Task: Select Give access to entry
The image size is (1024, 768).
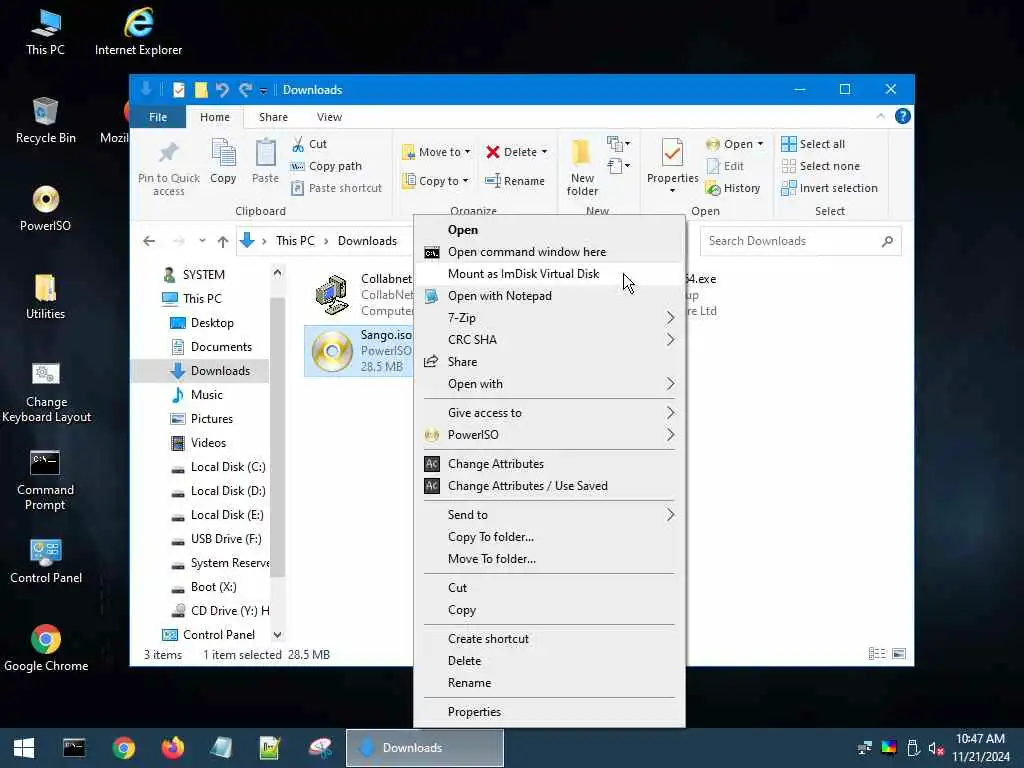Action: [x=549, y=413]
